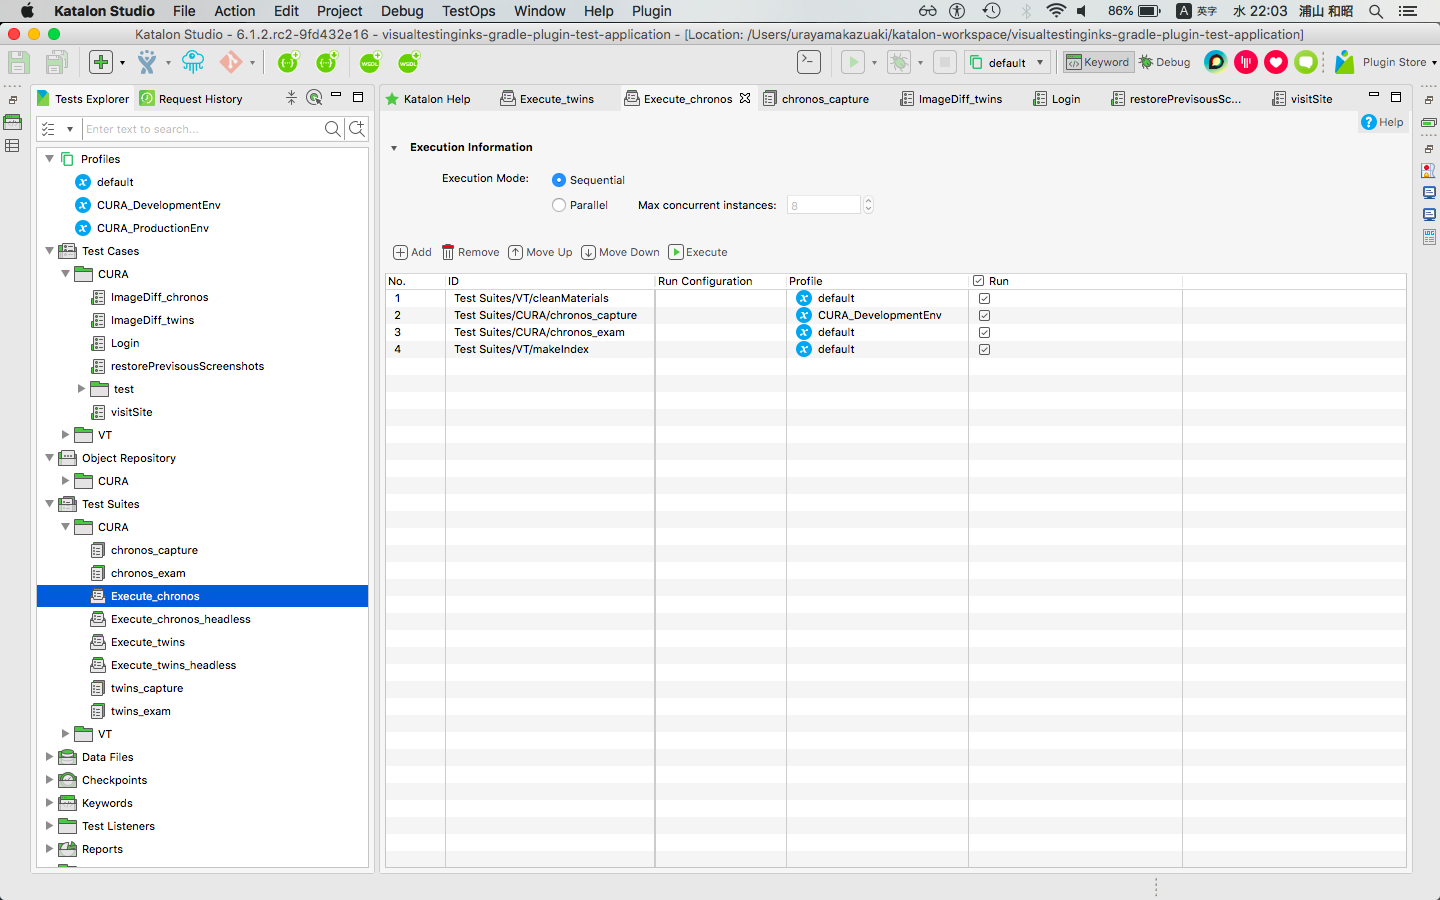
Task: Switch to Debug perspective
Action: tap(1165, 62)
